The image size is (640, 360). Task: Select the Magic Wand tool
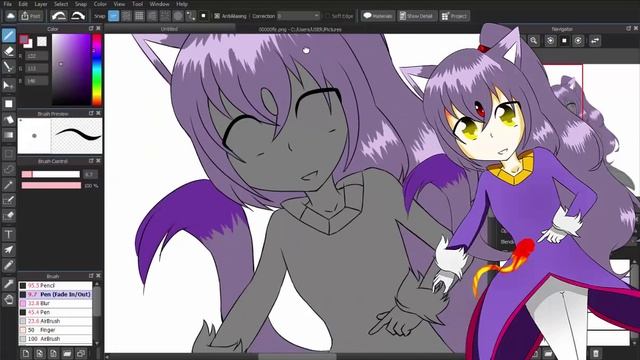click(9, 185)
